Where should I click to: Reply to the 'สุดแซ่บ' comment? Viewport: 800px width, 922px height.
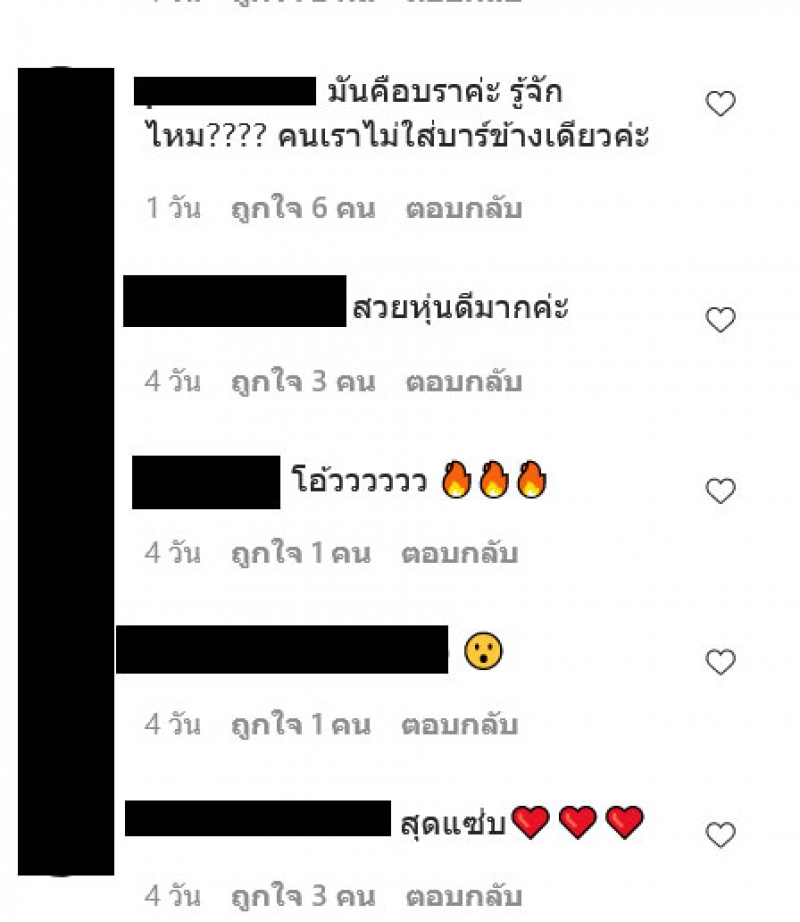click(464, 896)
